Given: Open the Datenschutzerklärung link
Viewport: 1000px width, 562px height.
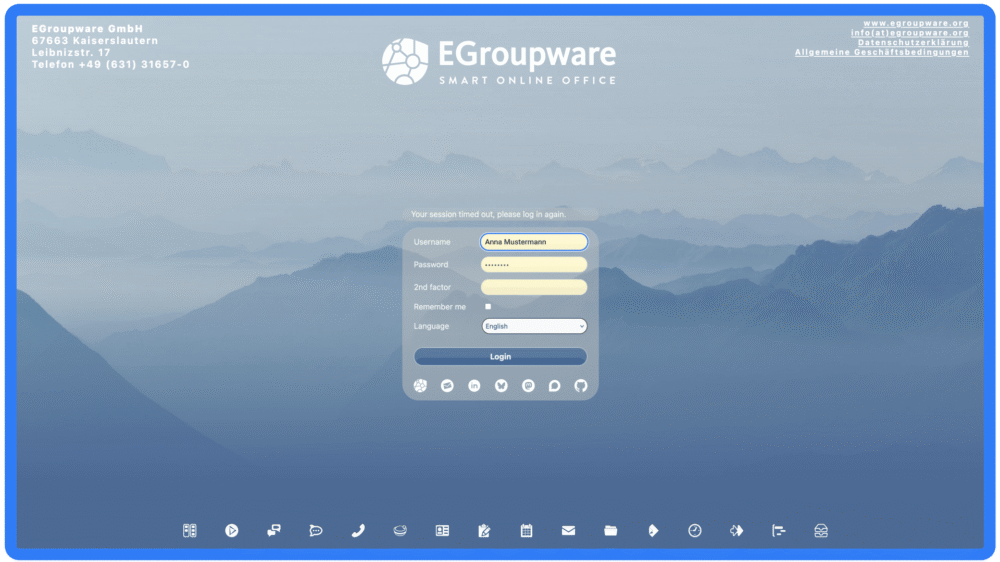Looking at the screenshot, I should coord(913,42).
